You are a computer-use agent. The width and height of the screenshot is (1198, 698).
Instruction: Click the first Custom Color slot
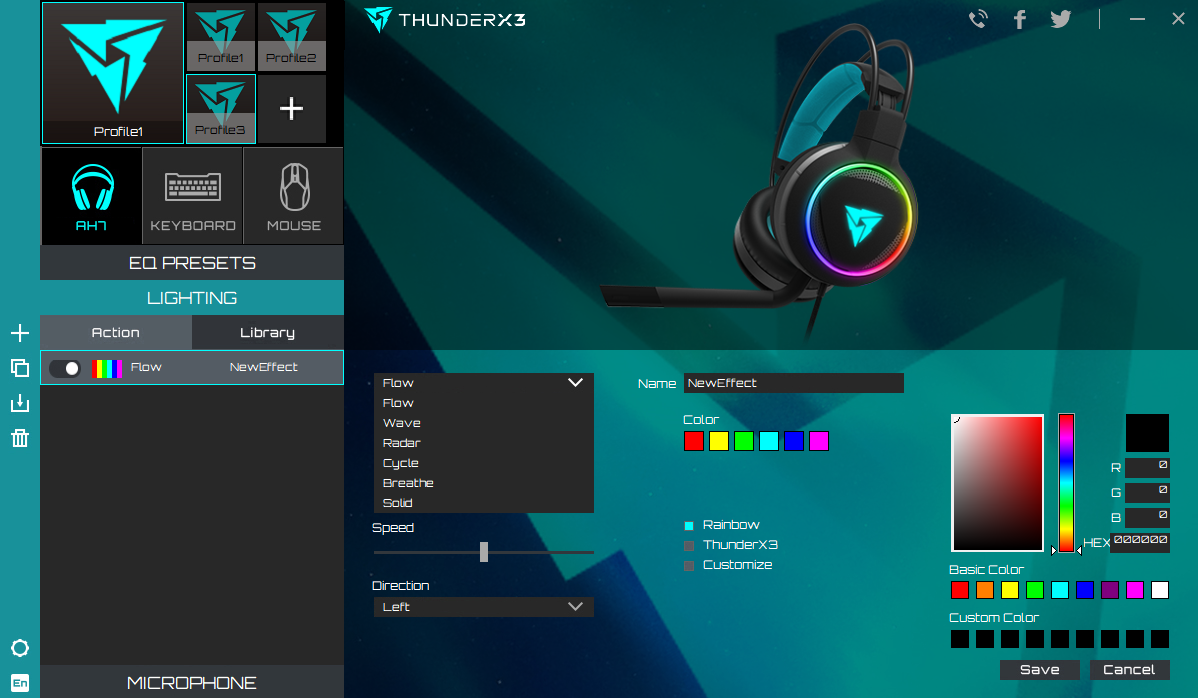click(960, 639)
